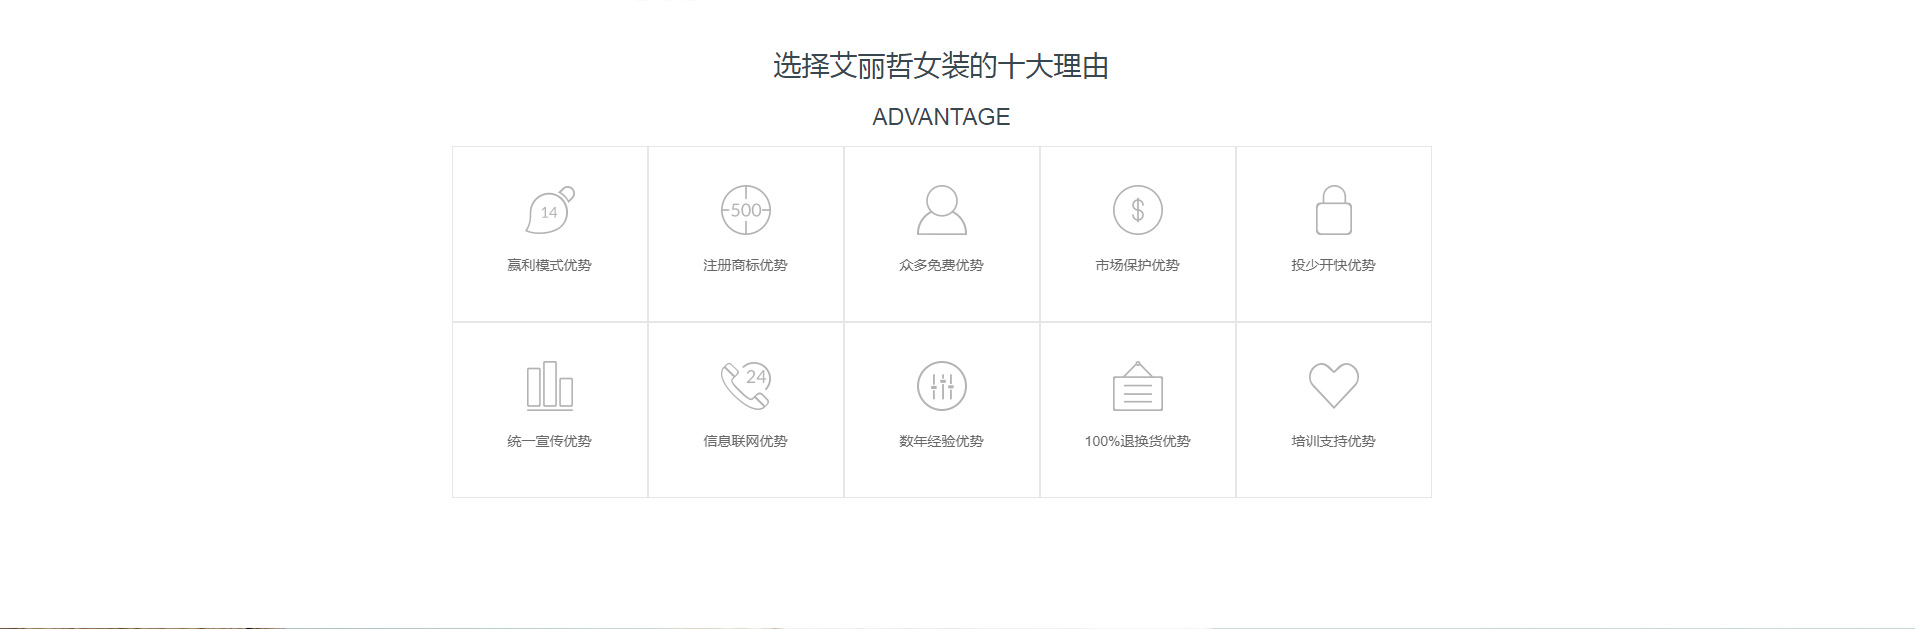Select the 培训支持优势 label
This screenshot has height=629, width=1915.
tap(1333, 441)
